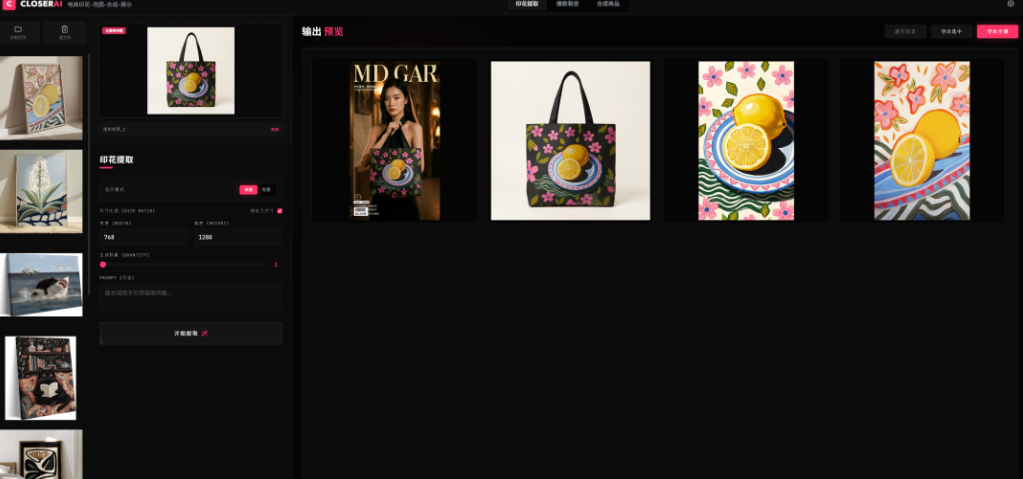Image resolution: width=1023 pixels, height=479 pixels.
Task: Open the folder load button in sidebar
Action: (18, 33)
